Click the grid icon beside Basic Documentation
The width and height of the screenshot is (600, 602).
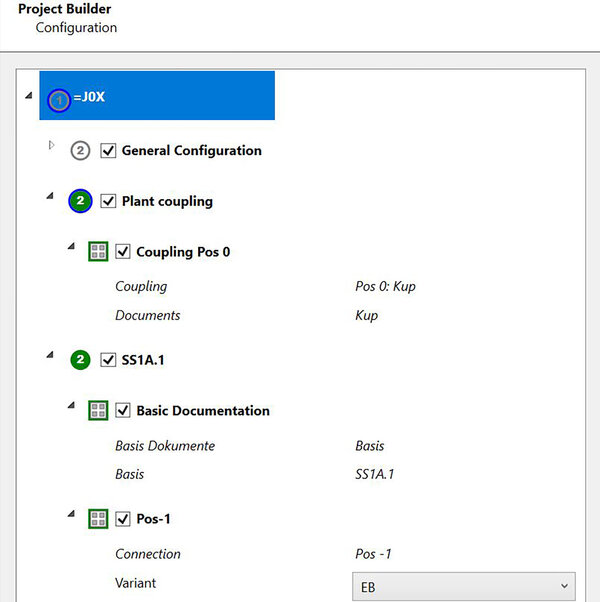coord(98,410)
